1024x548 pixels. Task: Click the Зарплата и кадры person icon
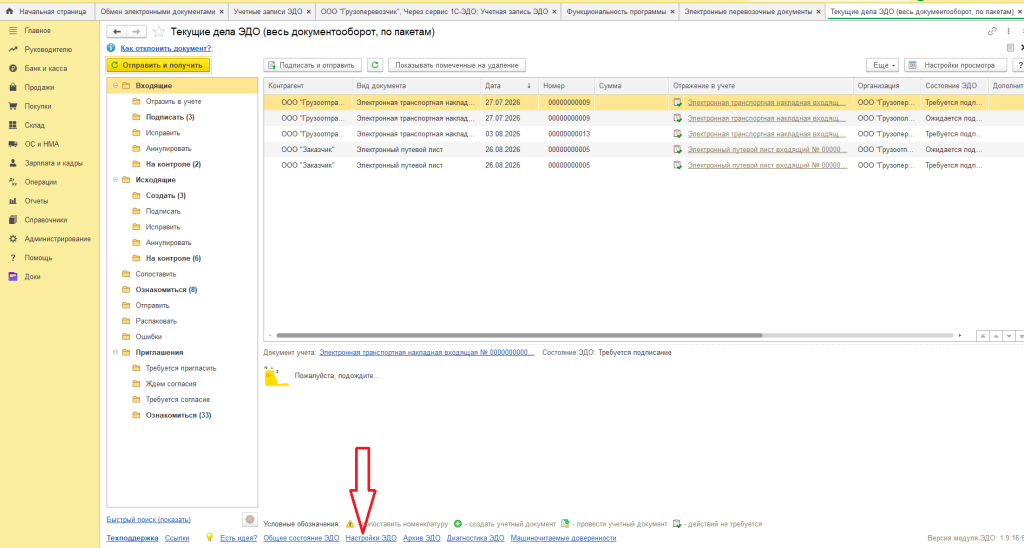[12, 163]
